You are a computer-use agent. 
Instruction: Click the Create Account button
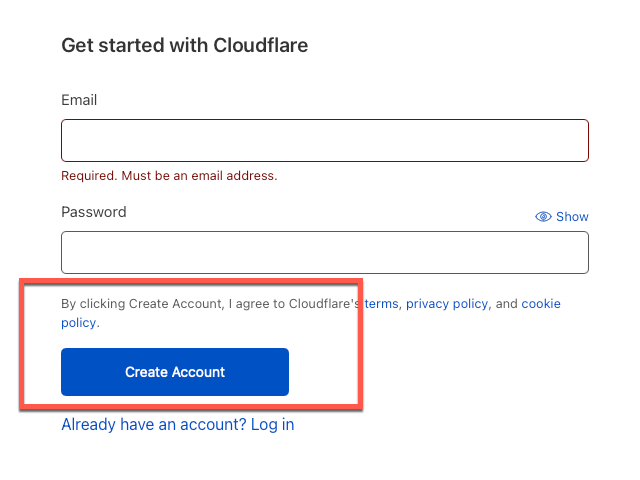[175, 372]
